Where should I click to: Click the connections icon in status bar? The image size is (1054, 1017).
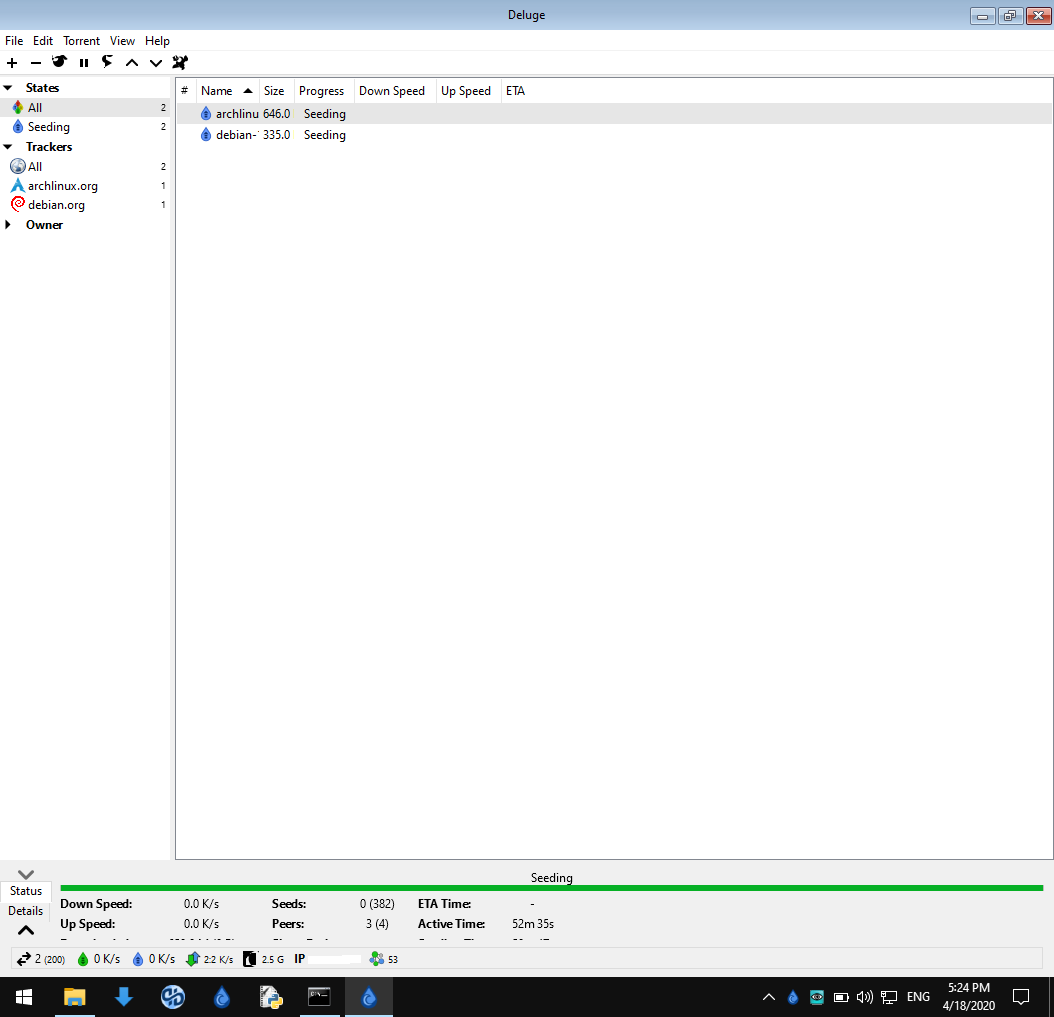[24, 959]
